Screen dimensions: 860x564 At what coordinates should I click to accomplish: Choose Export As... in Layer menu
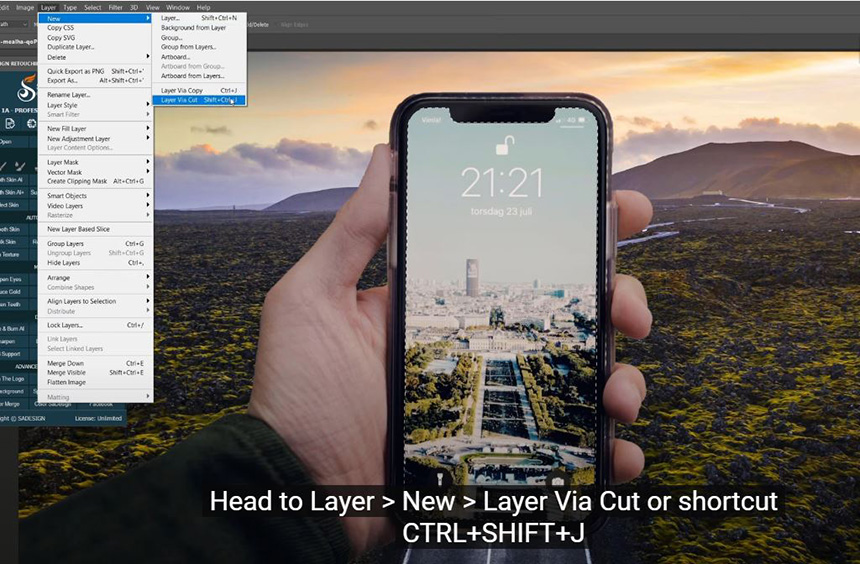point(95,80)
